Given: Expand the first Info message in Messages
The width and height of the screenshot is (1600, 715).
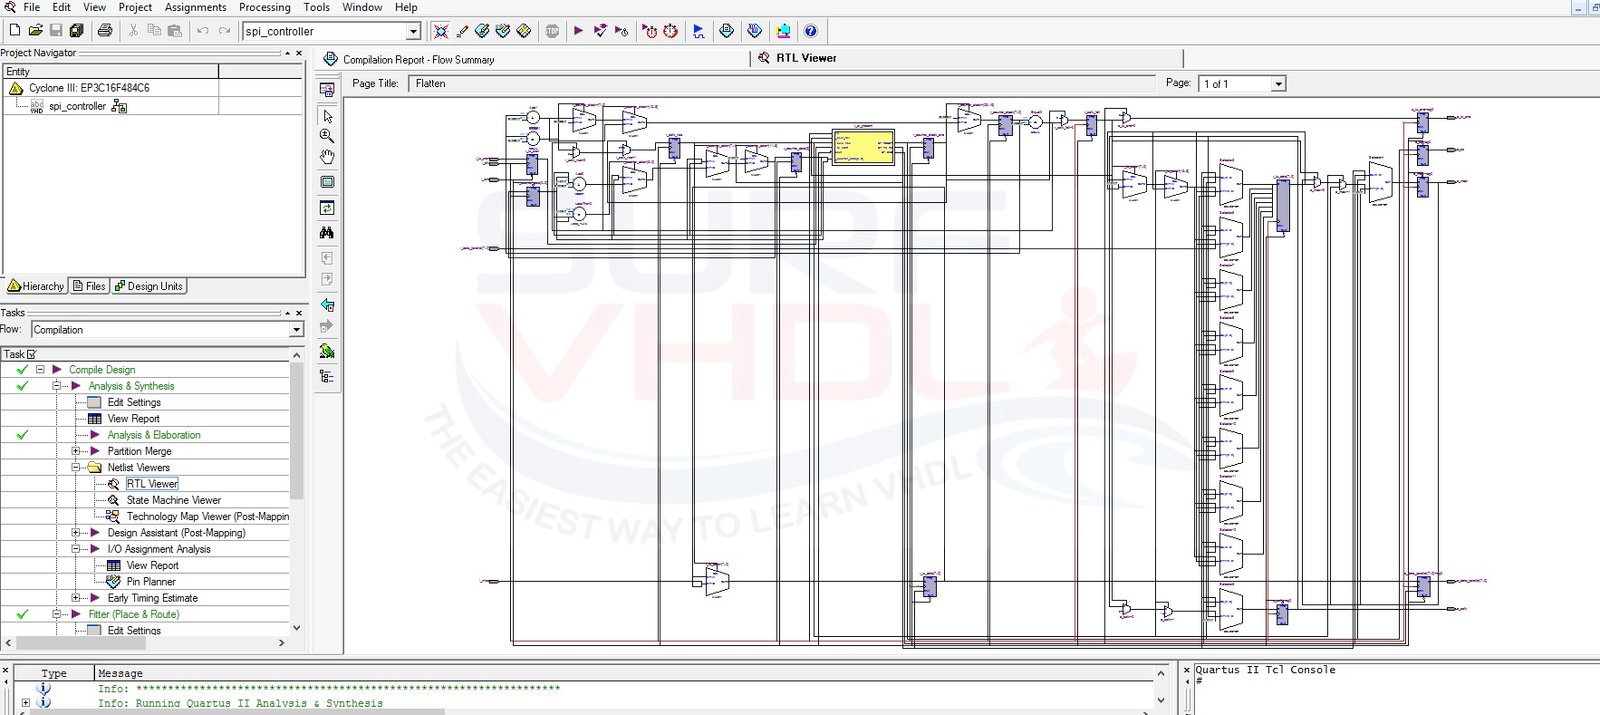Looking at the screenshot, I should 26,703.
